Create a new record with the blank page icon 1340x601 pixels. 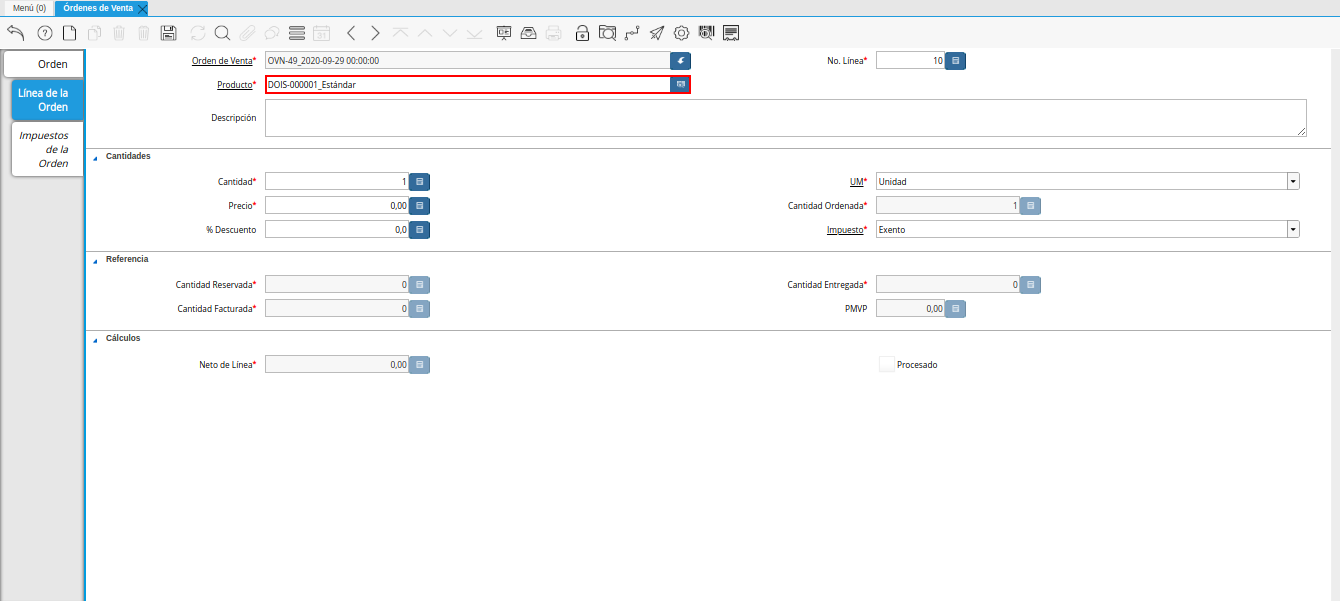(x=69, y=33)
